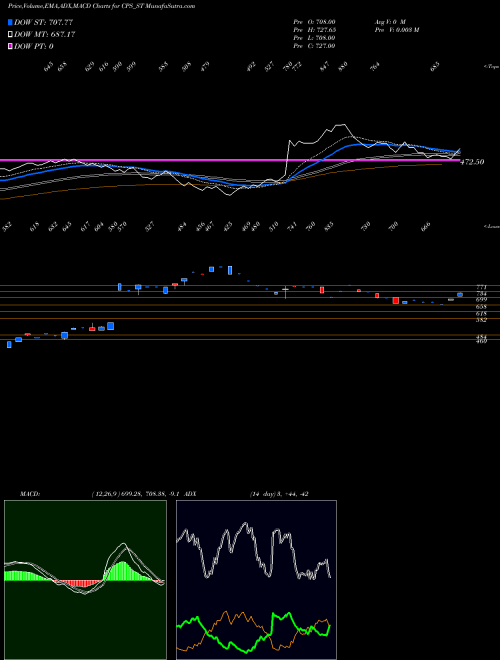Click the 699 support level label

point(481,299)
